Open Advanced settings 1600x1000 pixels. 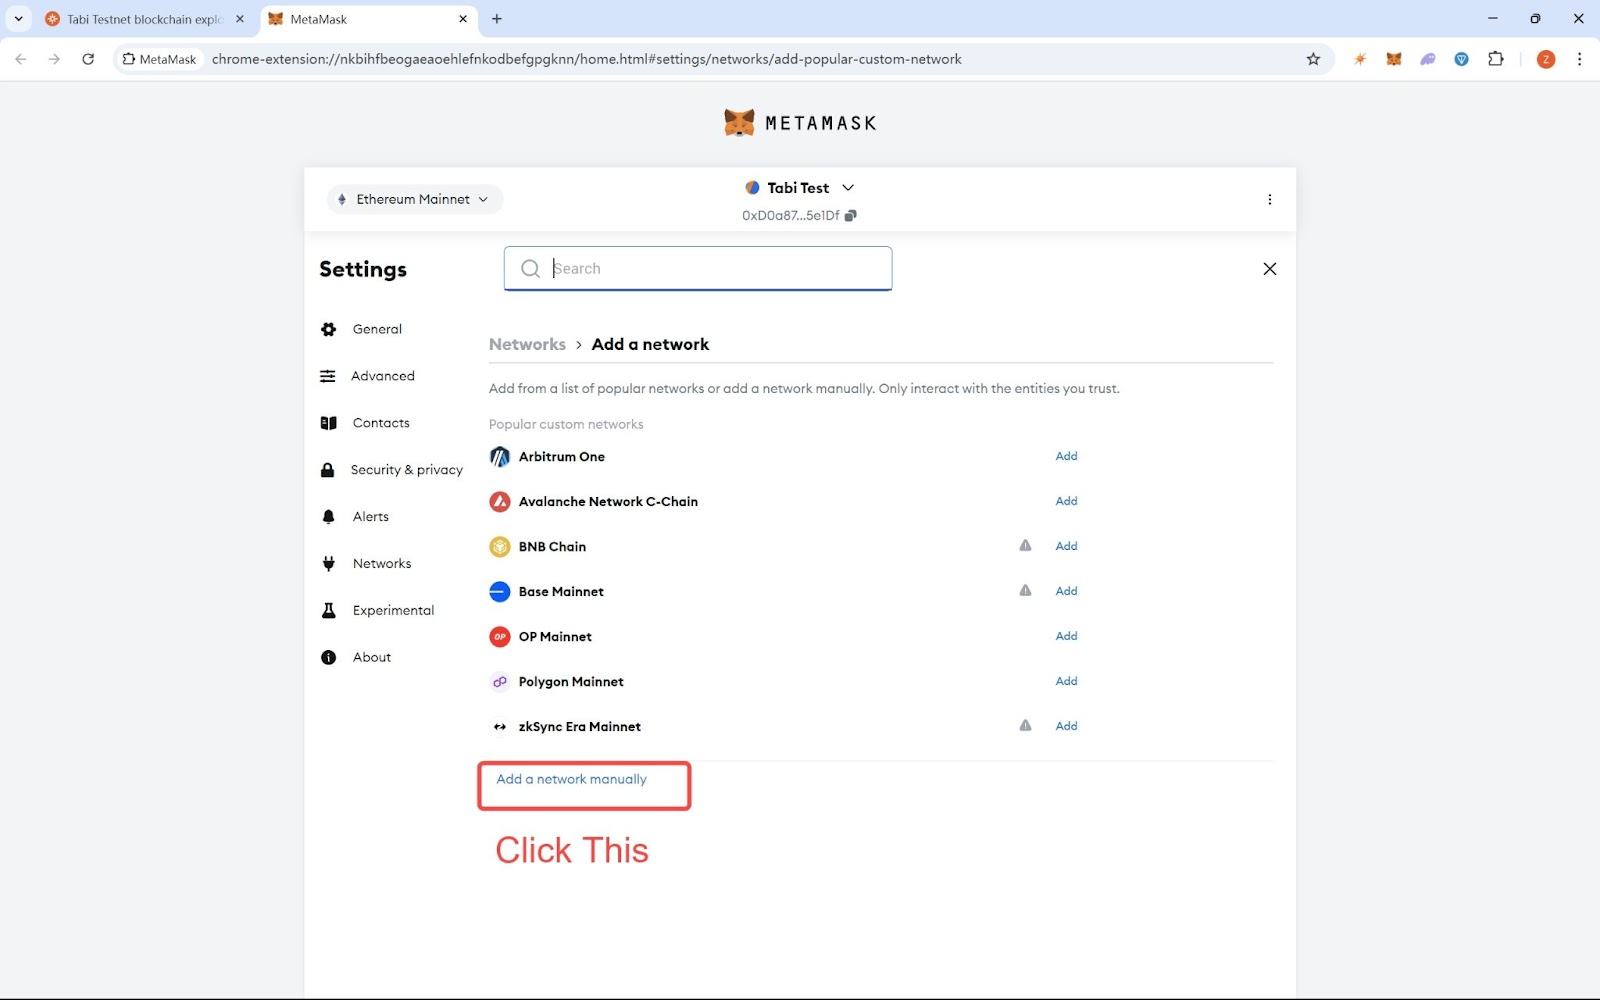tap(382, 376)
